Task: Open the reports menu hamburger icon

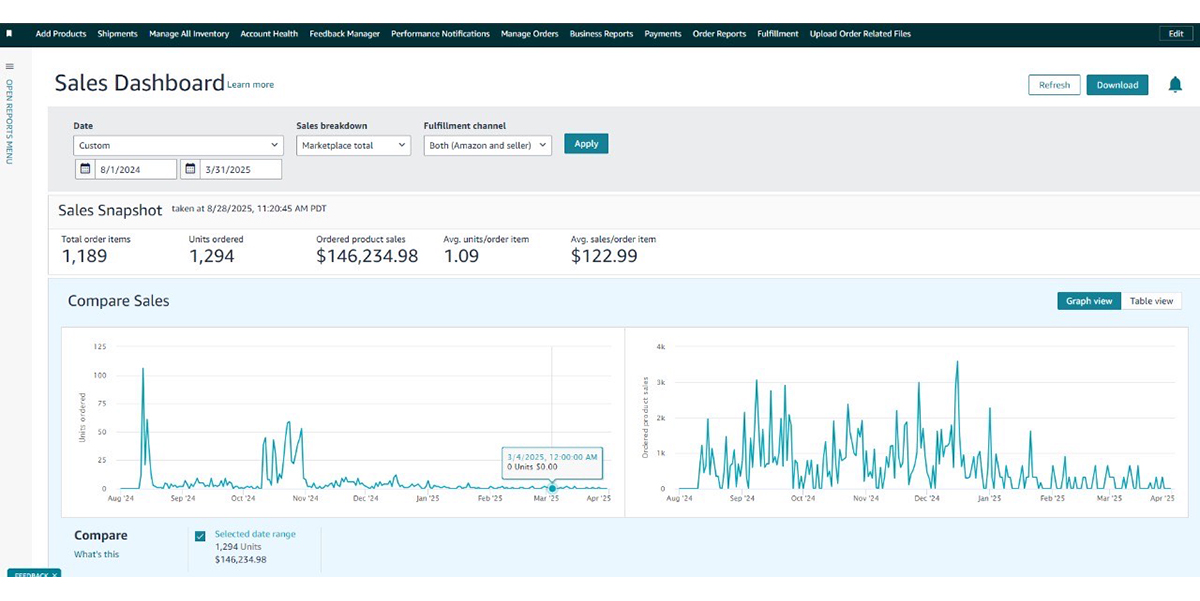Action: click(x=10, y=66)
